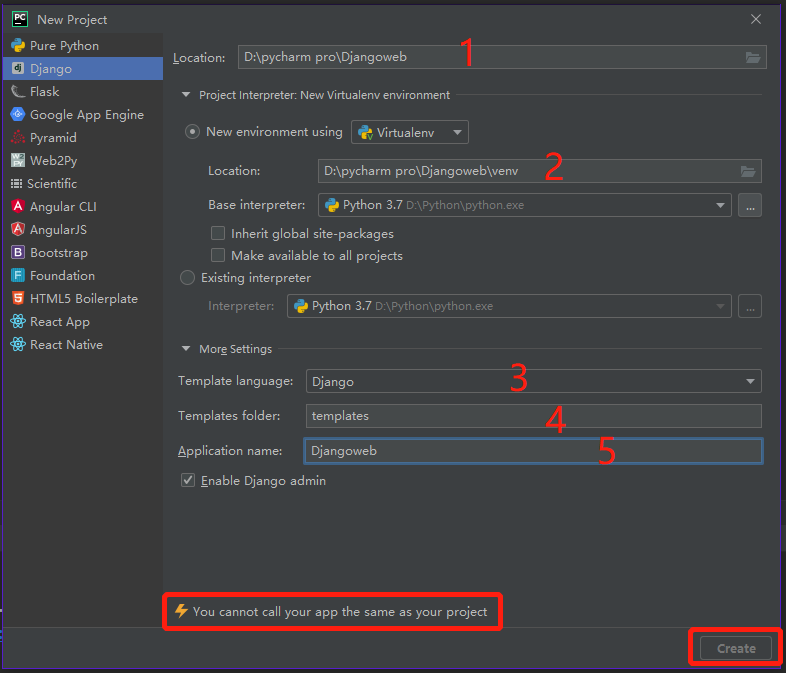Screen dimensions: 786x673
Task: Select Google App Engine project type
Action: (x=83, y=115)
